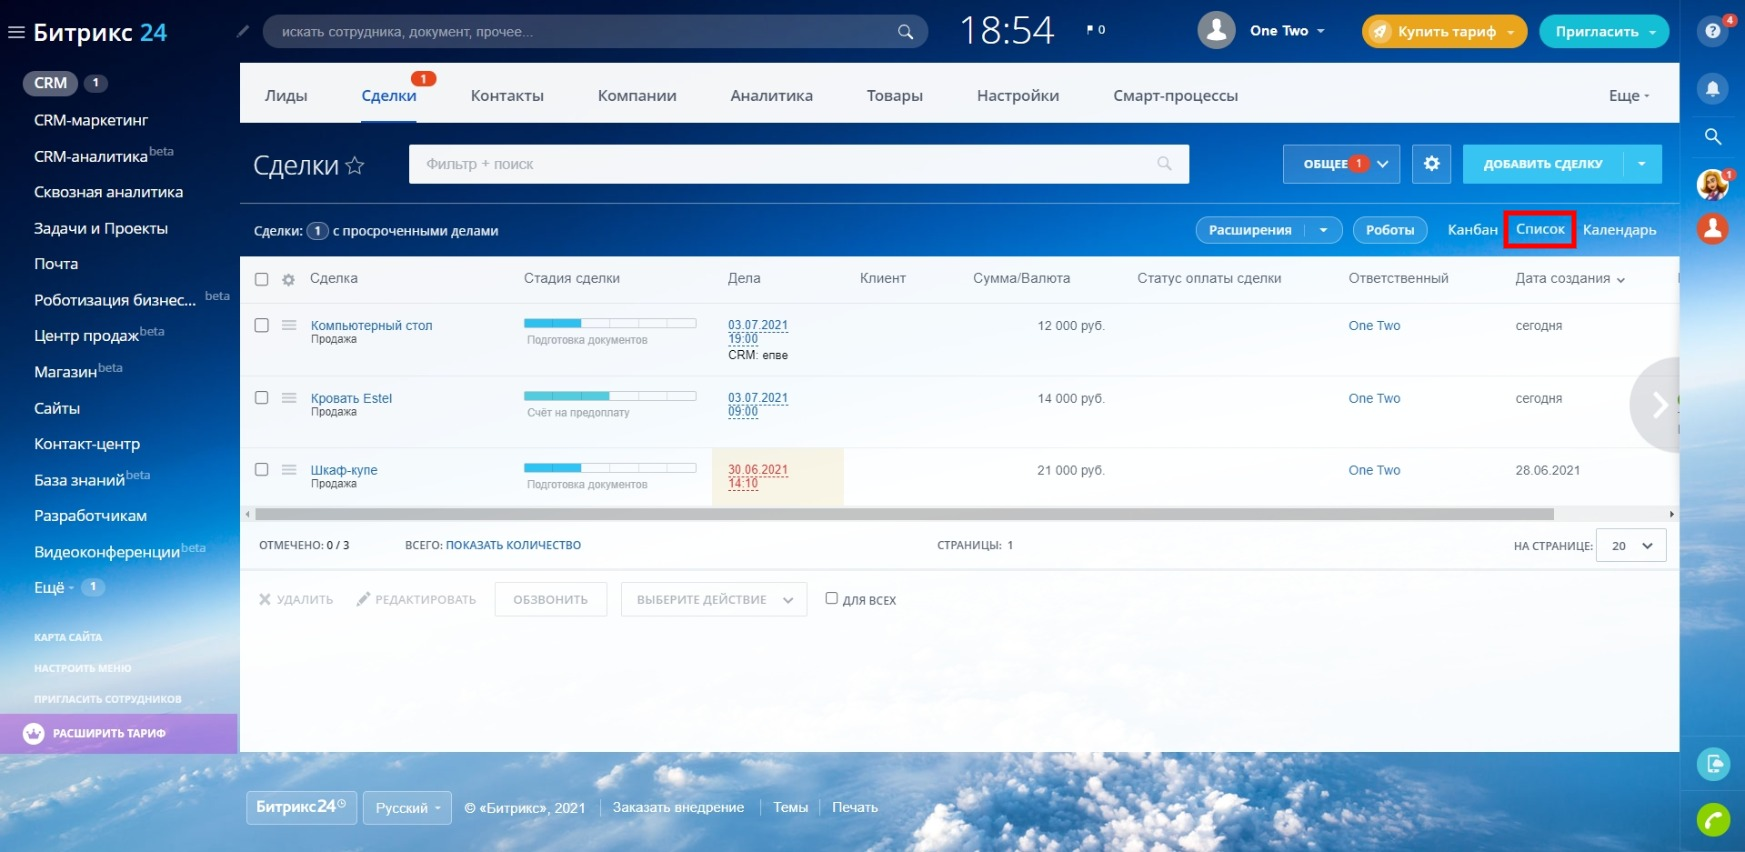
Task: Click the X icon beside Удалить
Action: 265,599
